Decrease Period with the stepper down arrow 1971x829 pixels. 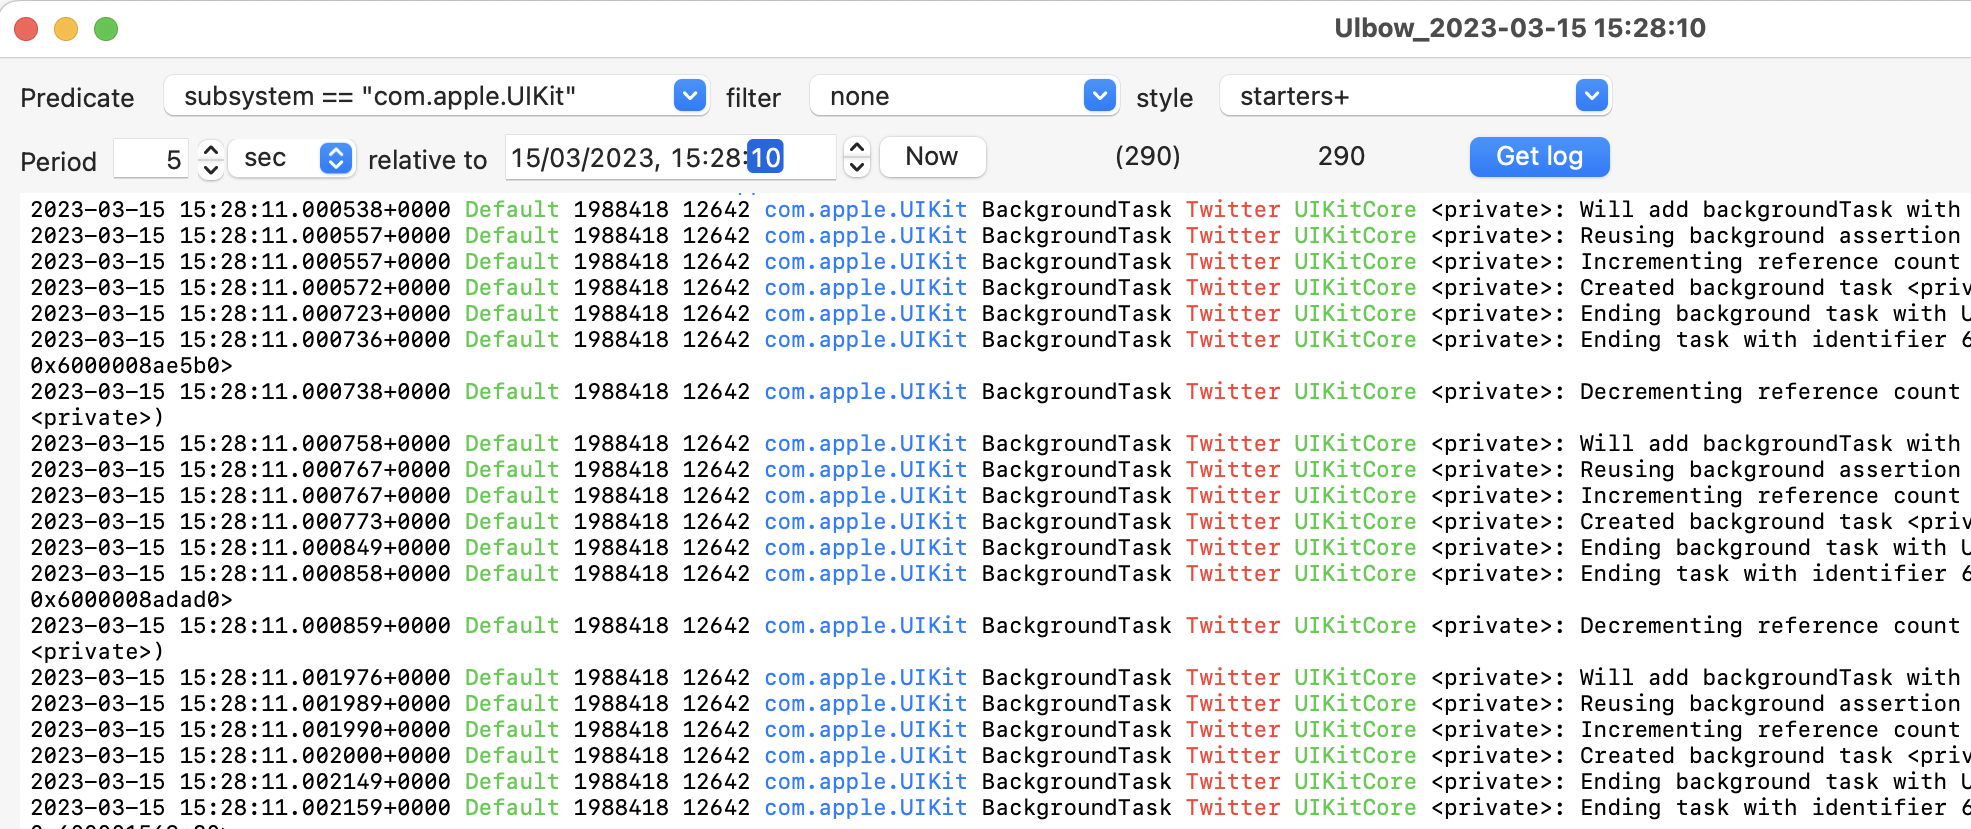click(x=210, y=169)
